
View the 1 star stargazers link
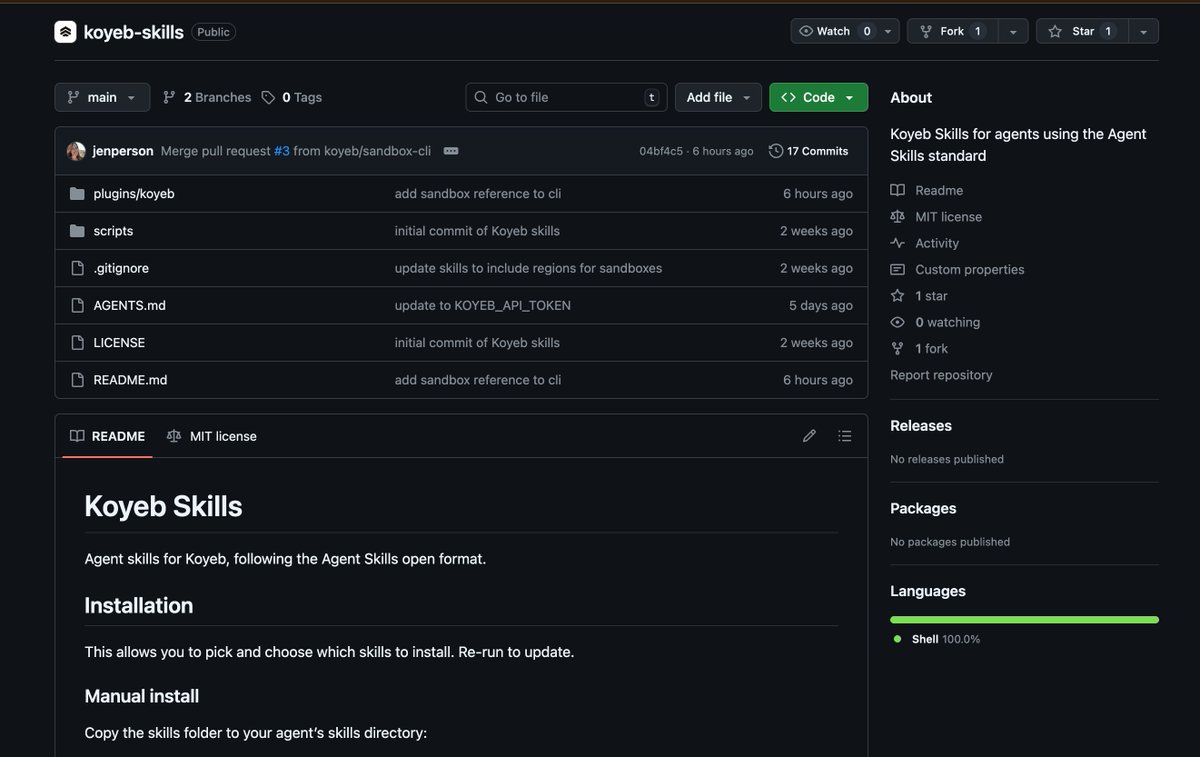point(931,296)
